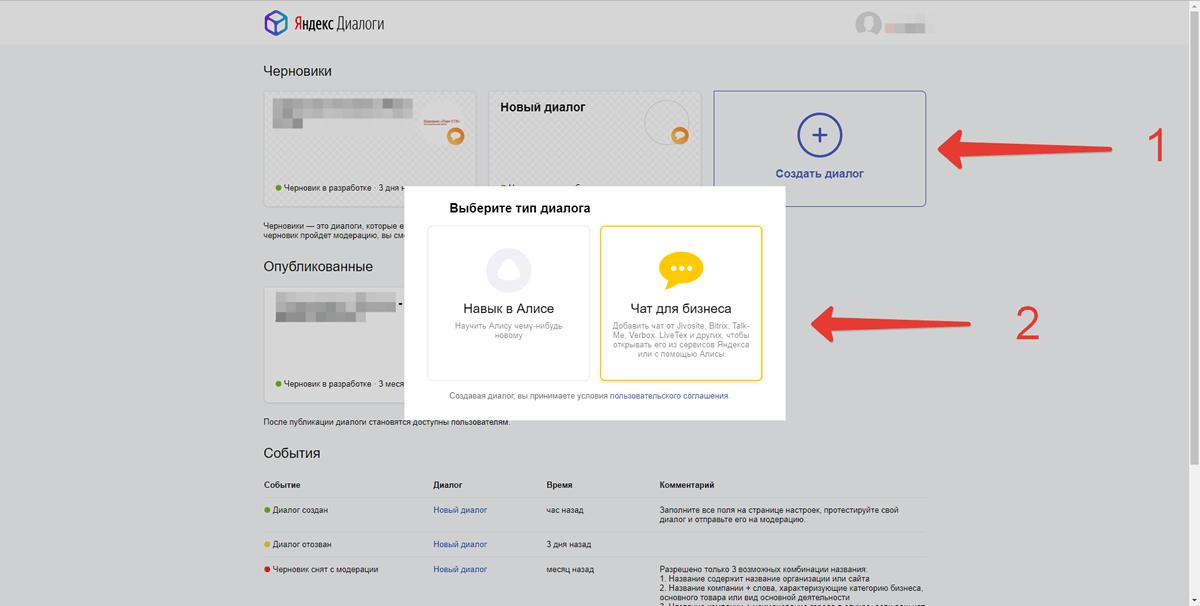Choose the Чат для бизнеса dialog type
The height and width of the screenshot is (606, 1200).
point(681,303)
